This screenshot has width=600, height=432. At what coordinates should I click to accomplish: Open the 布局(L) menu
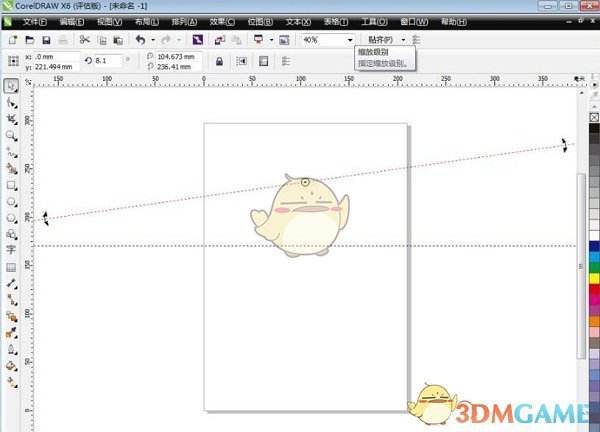pyautogui.click(x=147, y=22)
